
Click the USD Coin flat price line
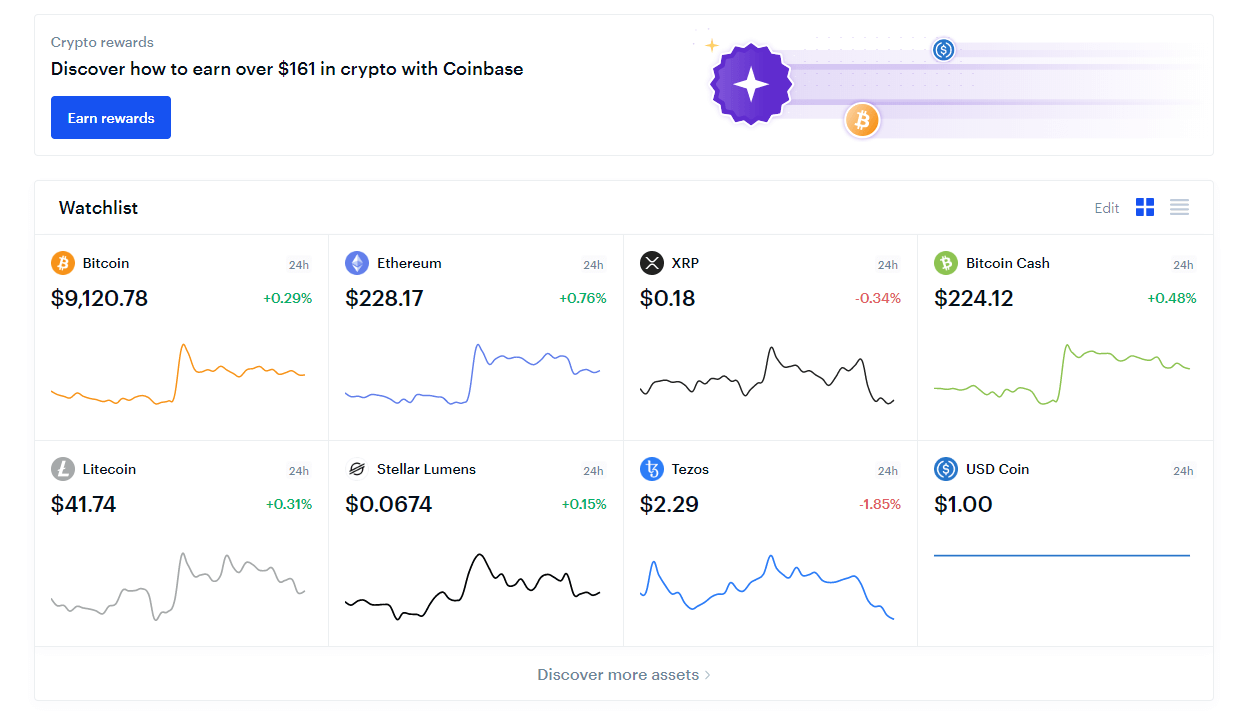coord(1061,555)
